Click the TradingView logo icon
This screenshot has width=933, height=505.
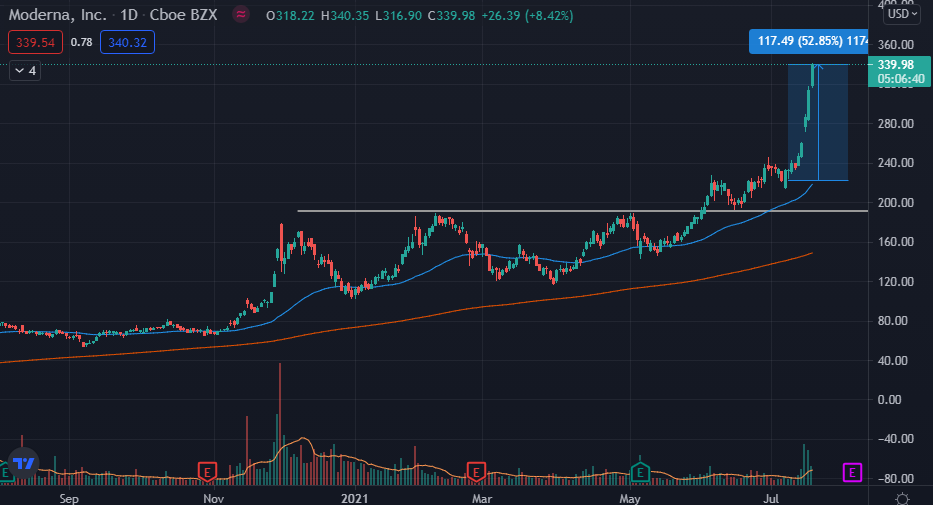click(24, 463)
